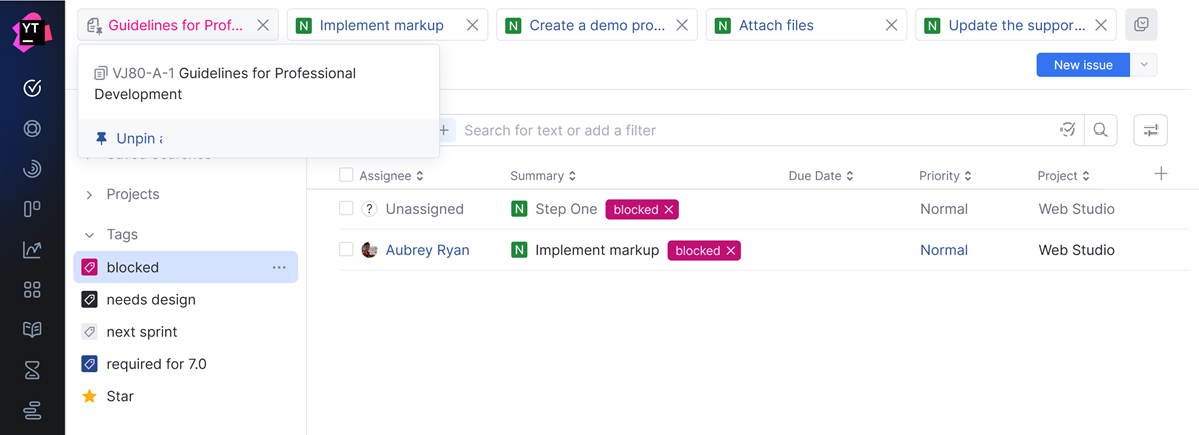
Task: Click the YouTrack logo icon
Action: point(32,30)
